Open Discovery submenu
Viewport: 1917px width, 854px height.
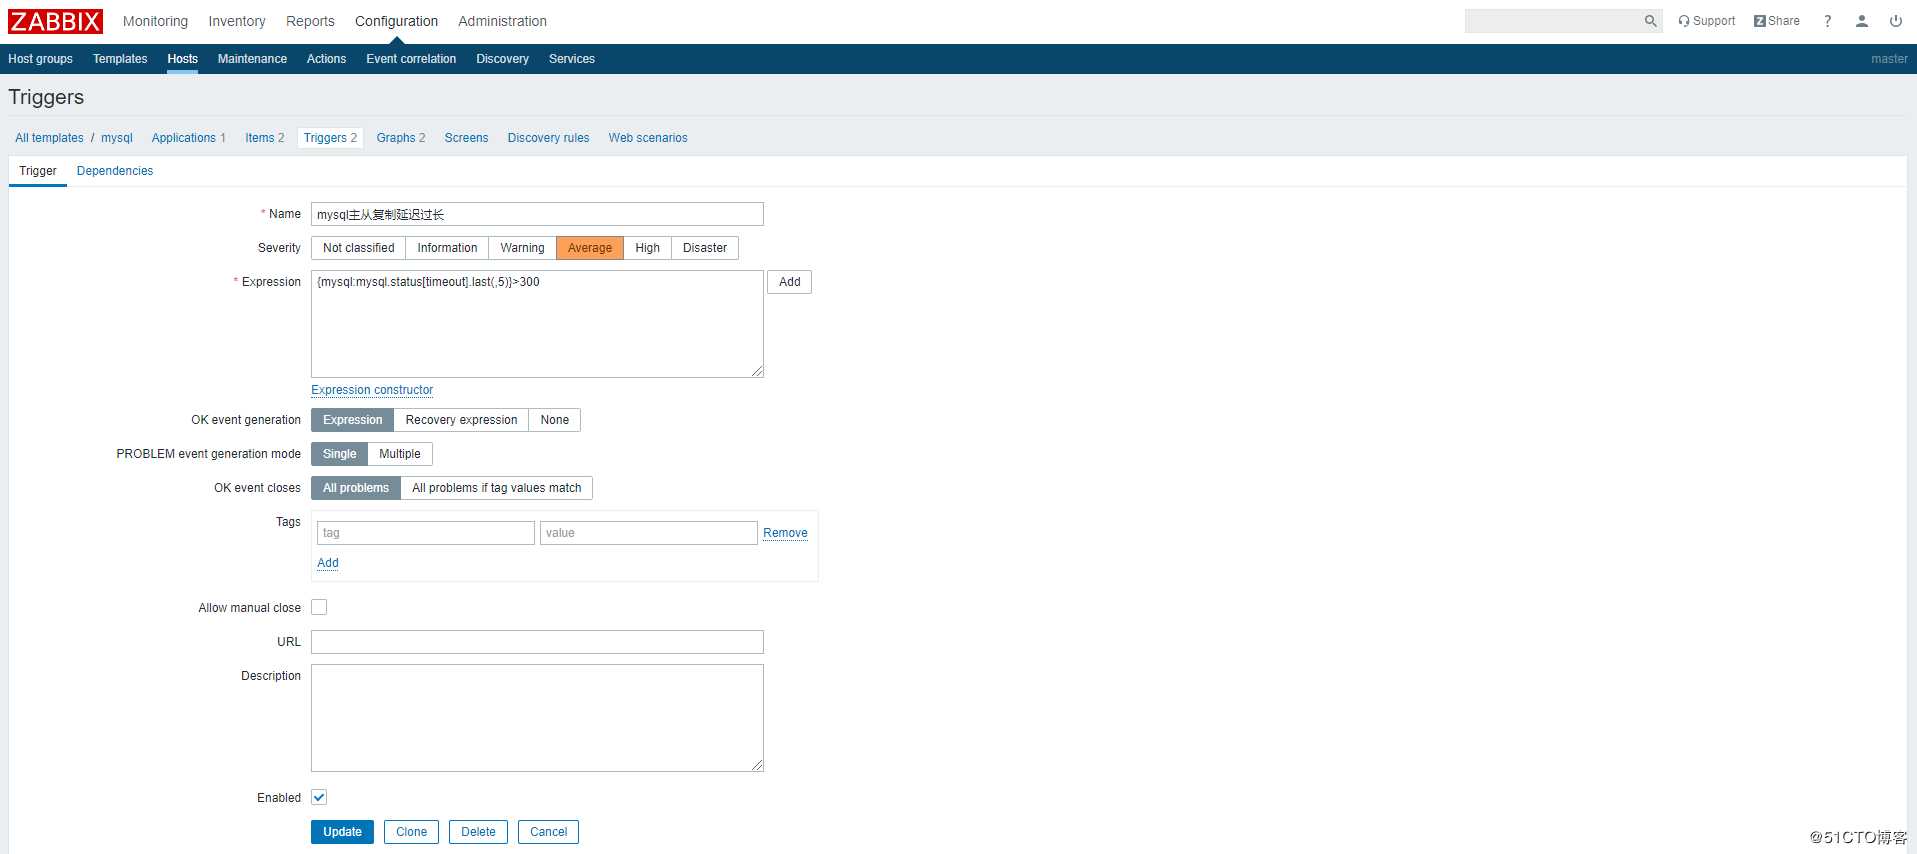(502, 59)
